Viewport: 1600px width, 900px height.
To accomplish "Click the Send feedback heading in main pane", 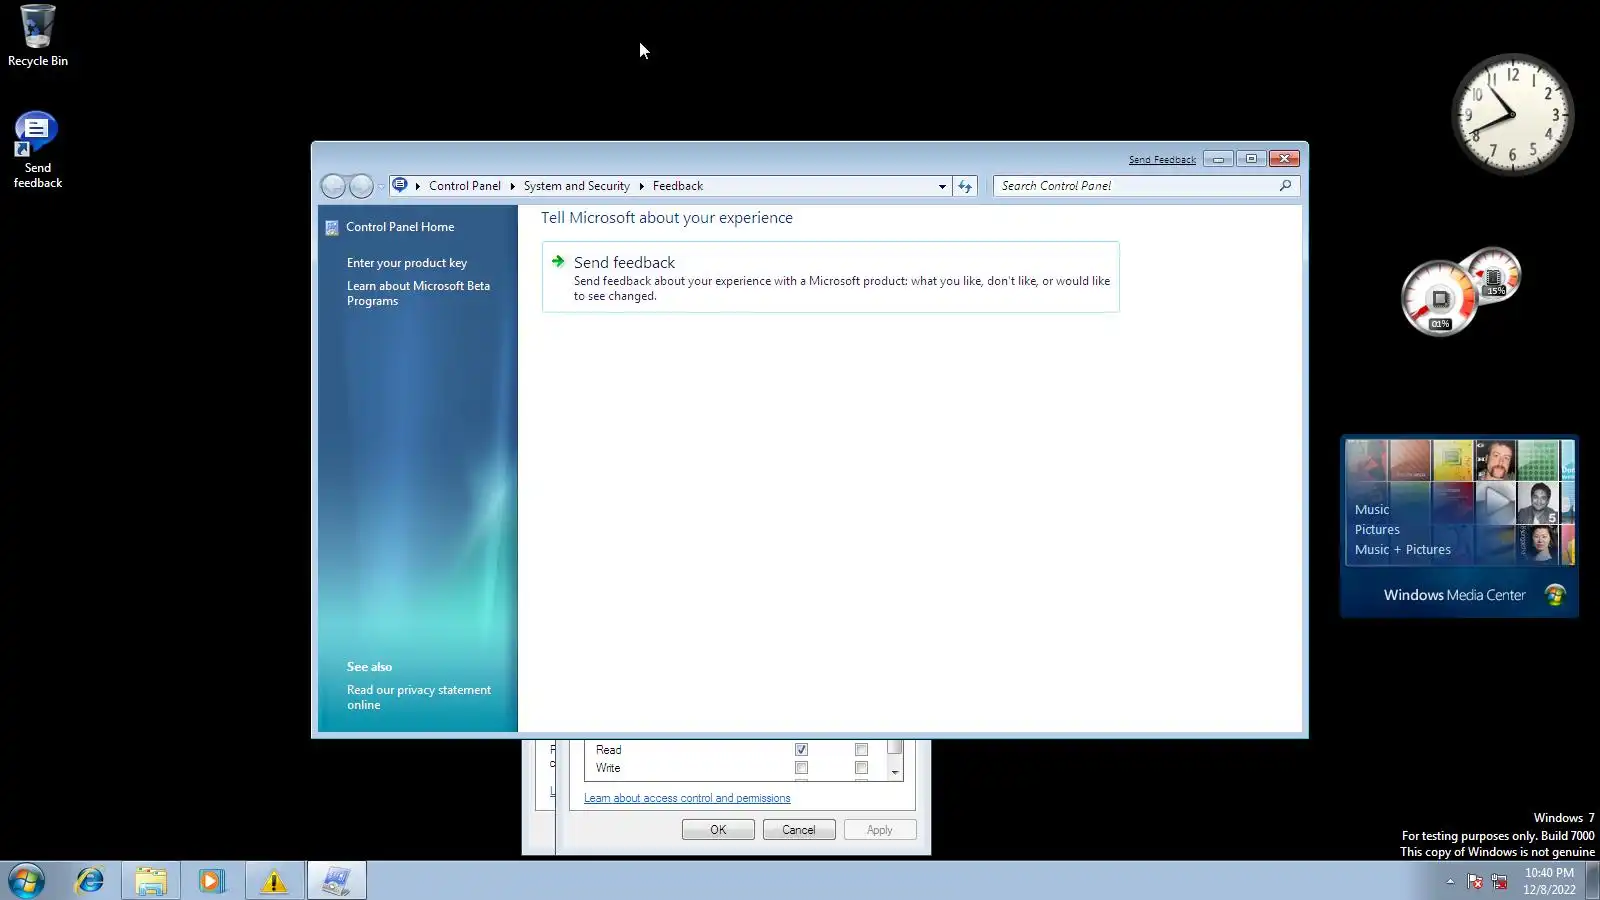I will (624, 262).
